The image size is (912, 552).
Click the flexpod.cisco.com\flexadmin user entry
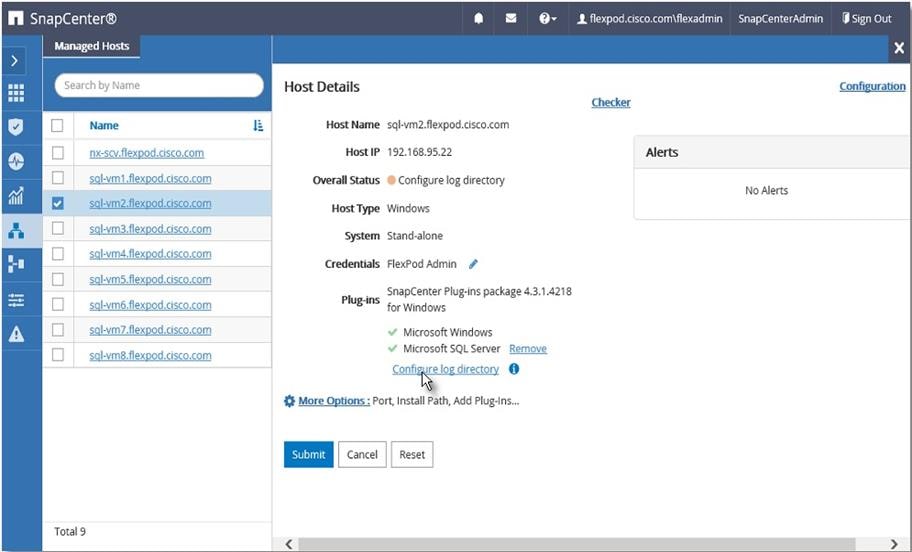coord(649,19)
